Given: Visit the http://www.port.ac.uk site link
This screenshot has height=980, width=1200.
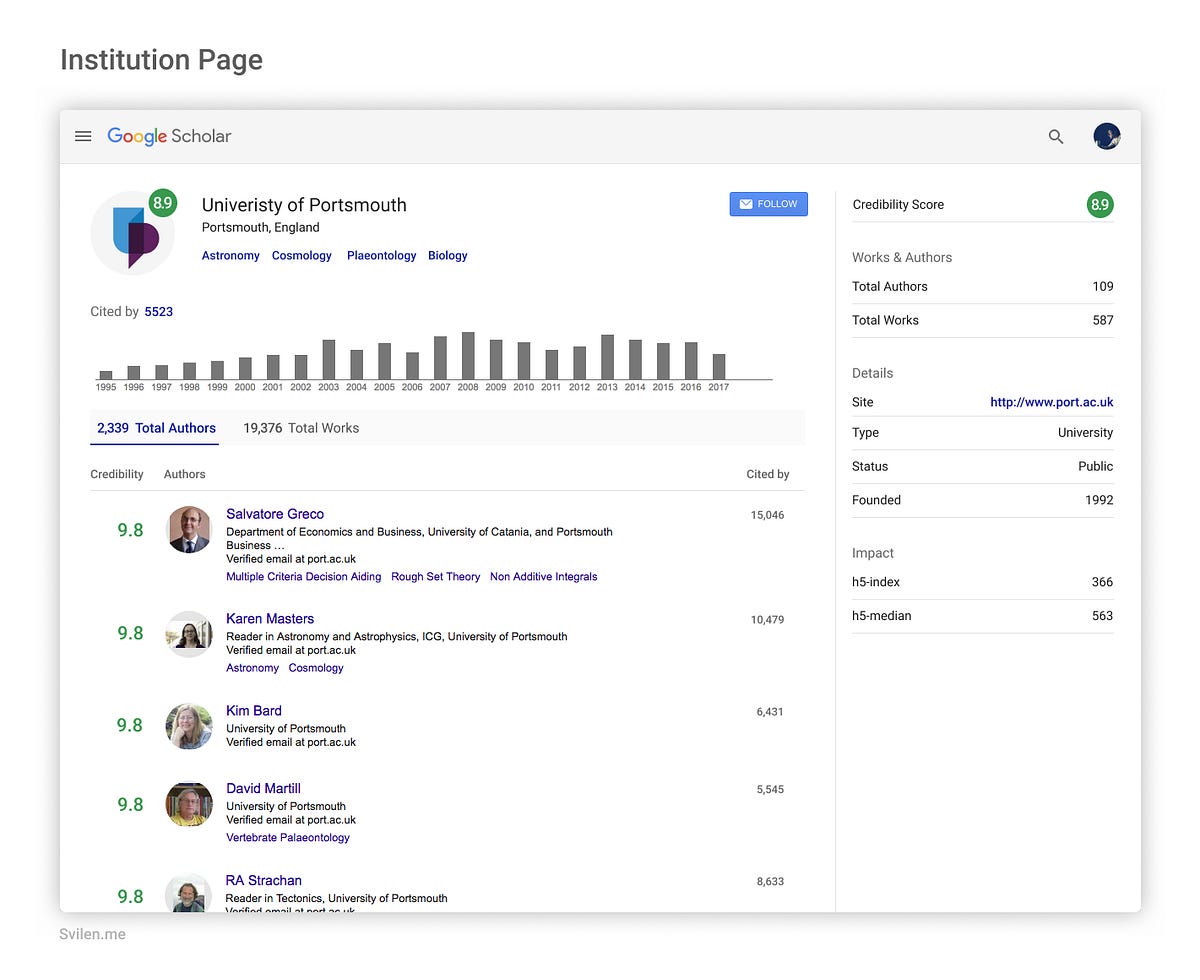Looking at the screenshot, I should click(1052, 402).
